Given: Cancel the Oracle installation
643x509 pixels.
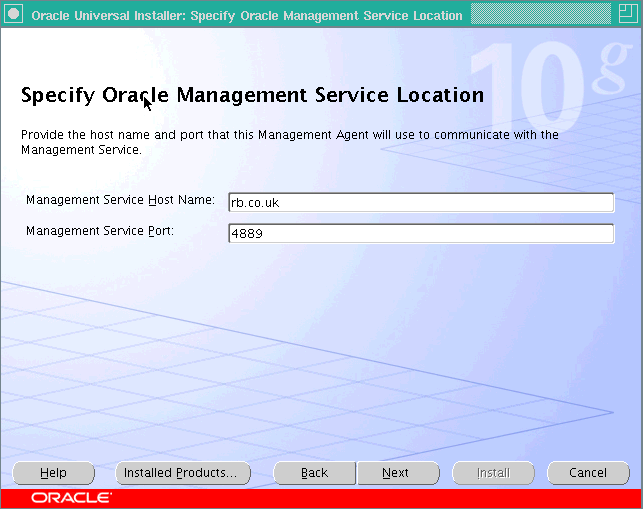Looking at the screenshot, I should (588, 473).
